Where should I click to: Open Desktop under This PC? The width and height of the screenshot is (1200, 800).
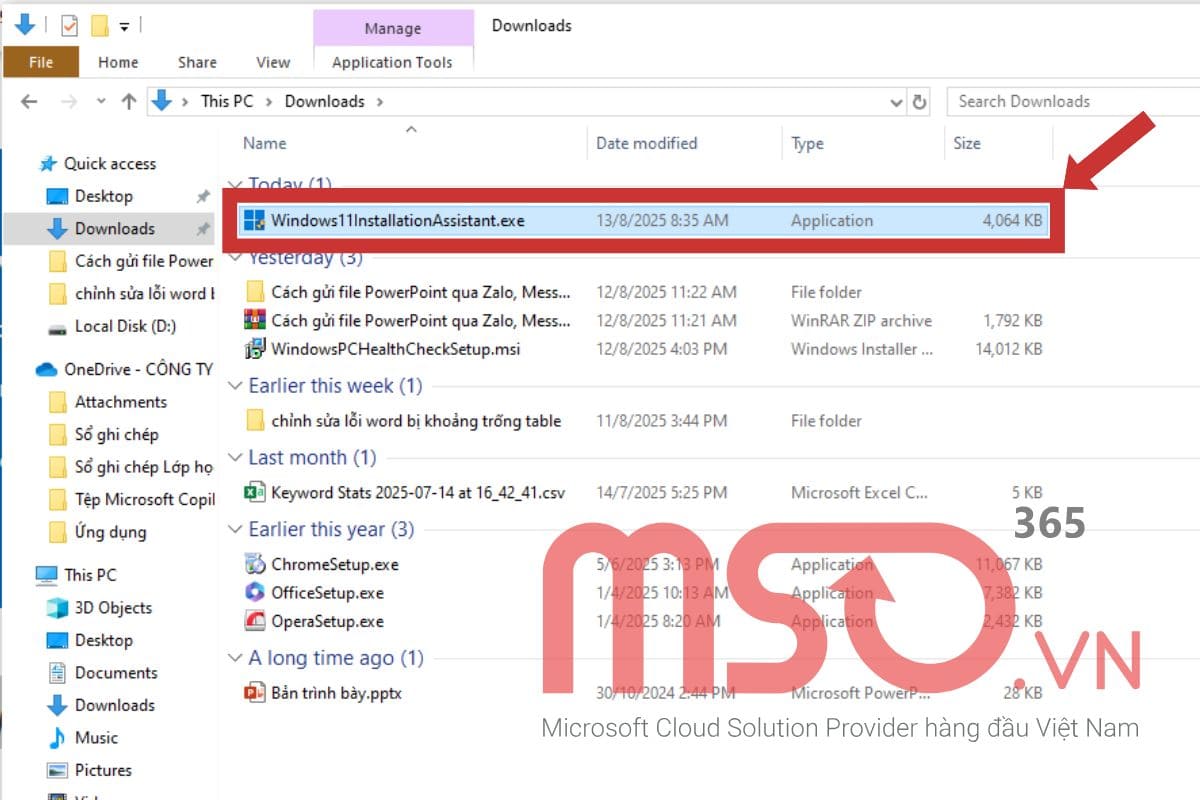(103, 640)
